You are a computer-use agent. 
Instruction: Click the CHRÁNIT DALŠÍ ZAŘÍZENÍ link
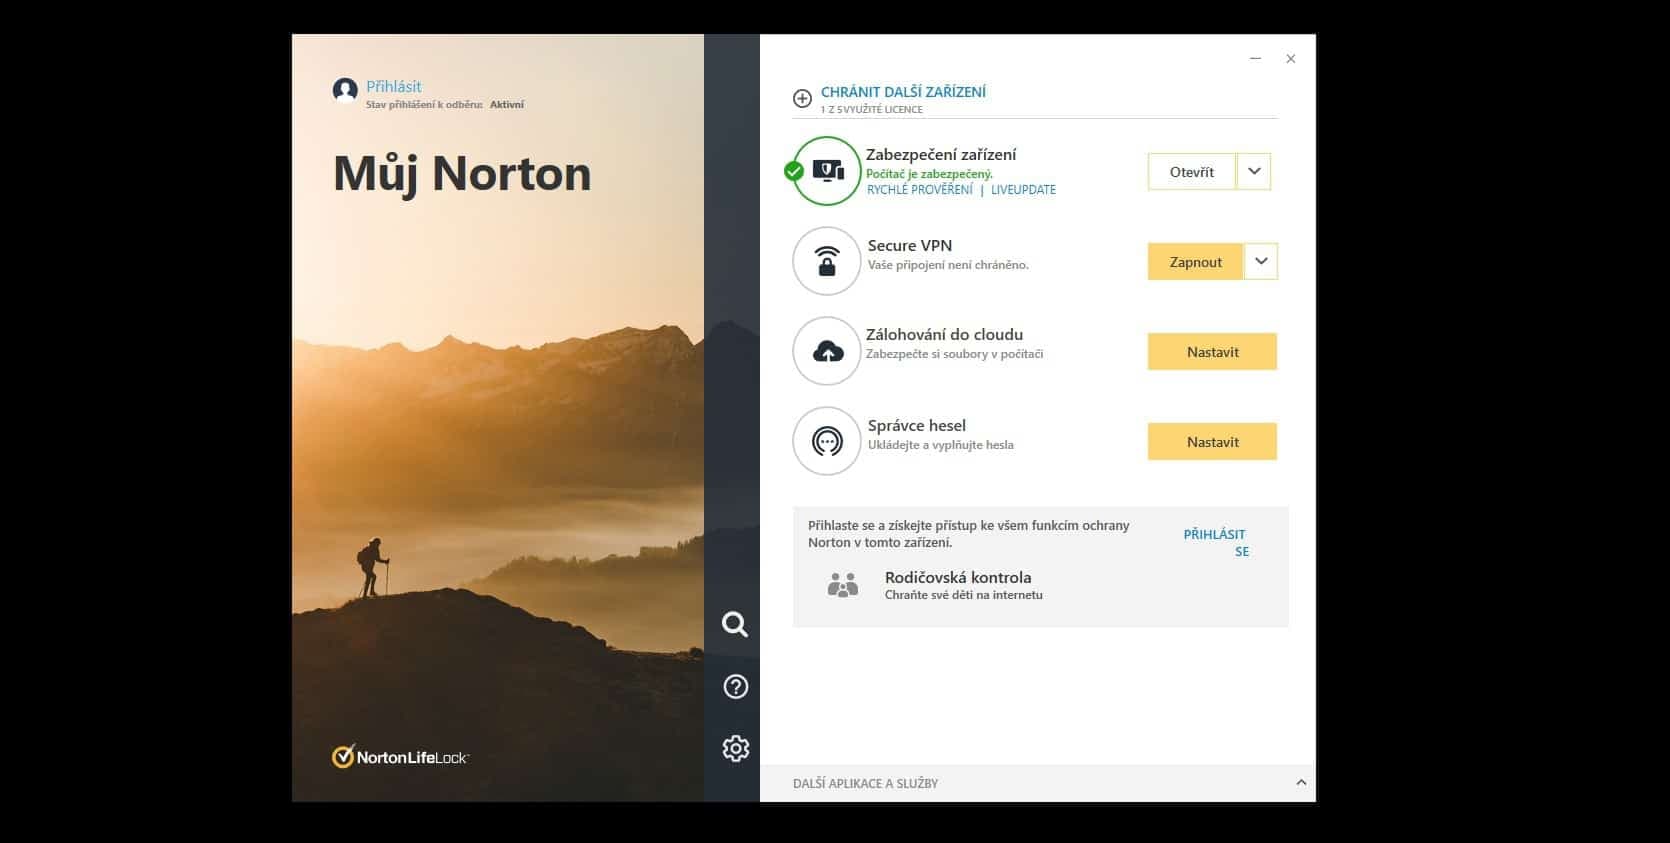(903, 92)
